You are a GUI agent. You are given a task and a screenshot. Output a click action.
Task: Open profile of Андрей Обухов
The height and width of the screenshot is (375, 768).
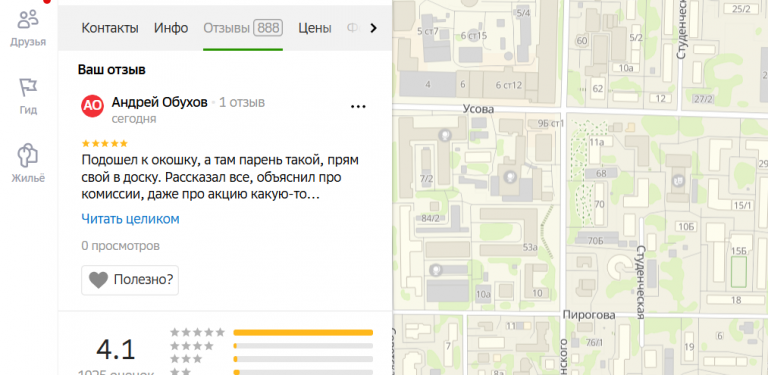160,102
